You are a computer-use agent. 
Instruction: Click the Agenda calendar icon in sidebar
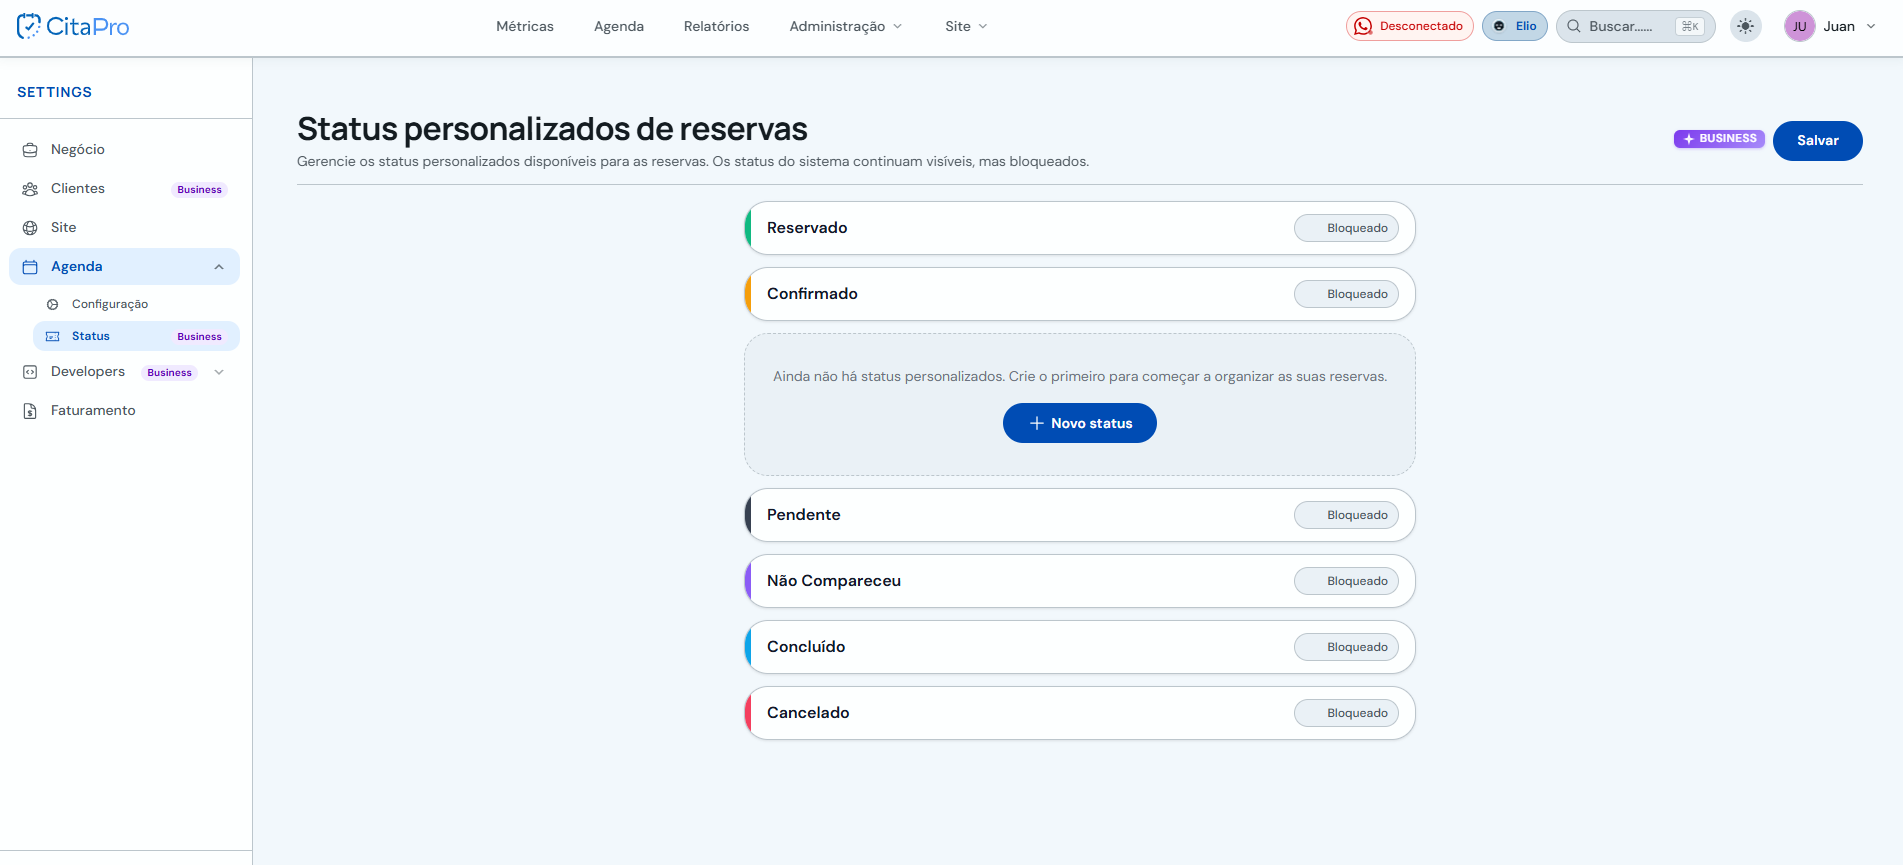[30, 267]
